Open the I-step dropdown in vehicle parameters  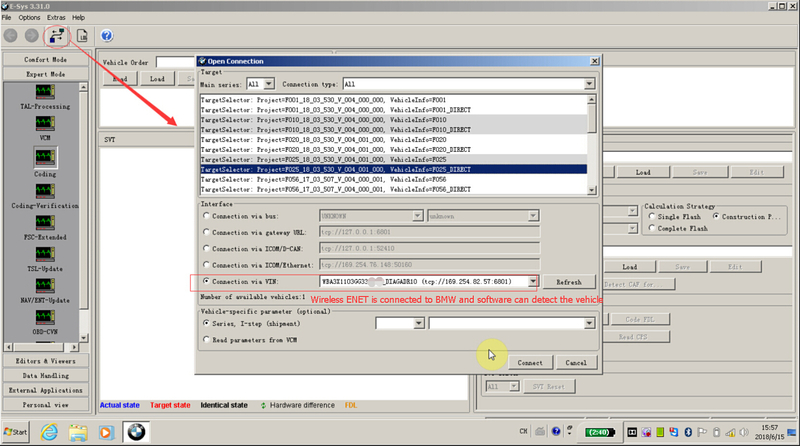pyautogui.click(x=589, y=323)
